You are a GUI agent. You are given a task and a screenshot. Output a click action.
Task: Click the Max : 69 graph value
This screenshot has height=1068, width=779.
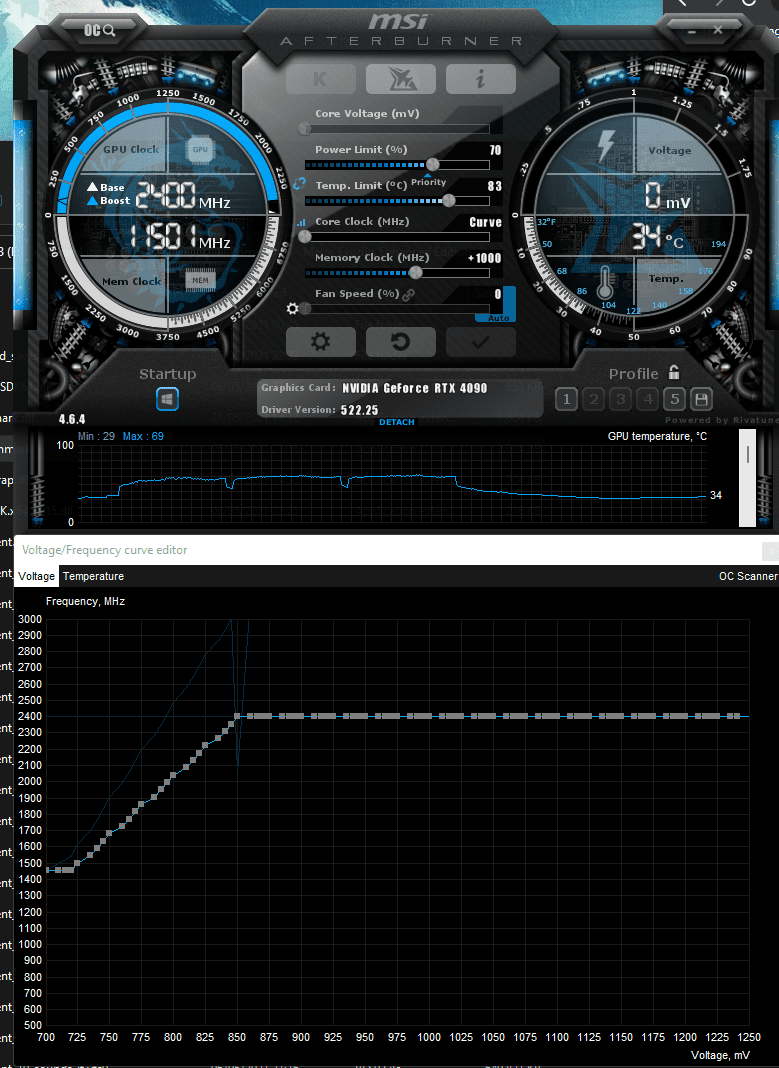point(143,436)
